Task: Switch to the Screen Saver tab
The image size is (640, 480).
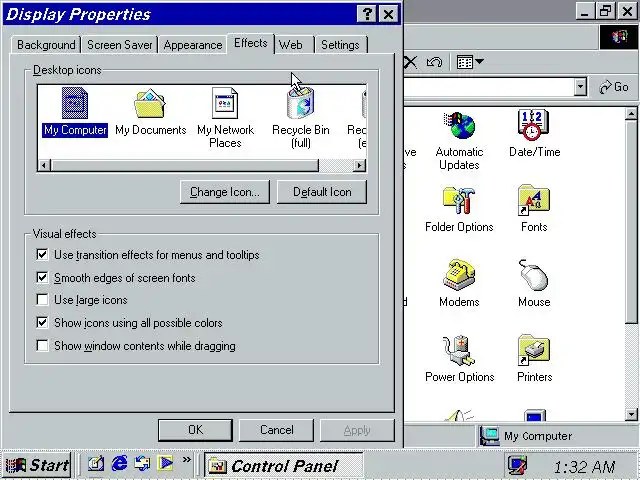Action: 120,45
